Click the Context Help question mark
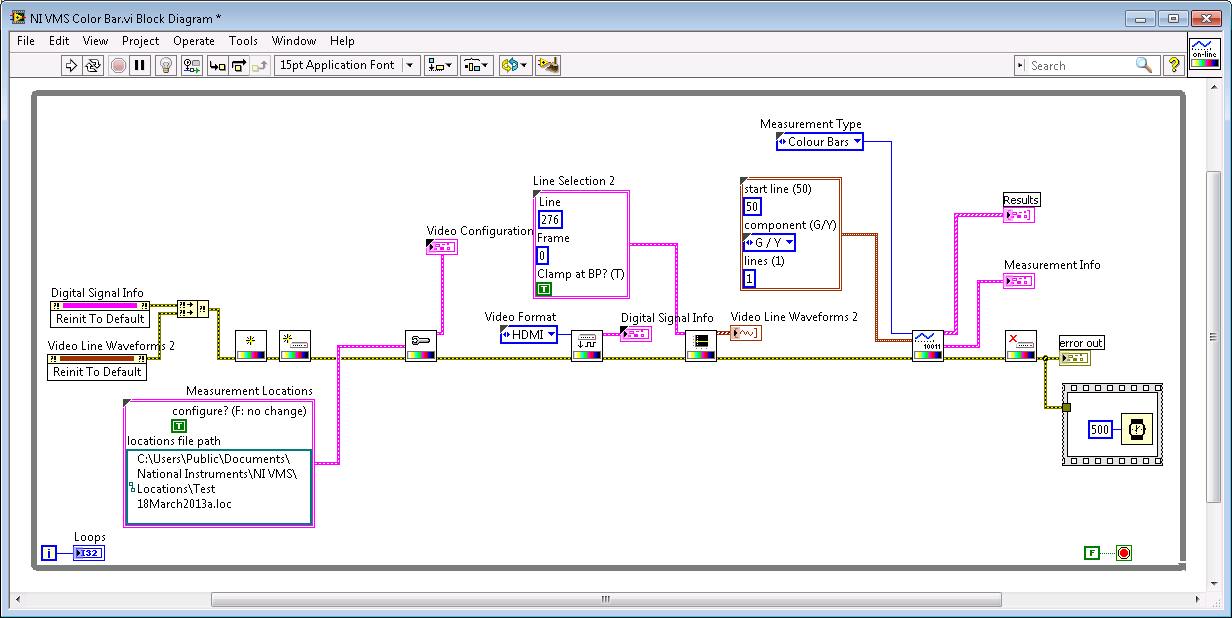The width and height of the screenshot is (1232, 618). coord(1174,66)
